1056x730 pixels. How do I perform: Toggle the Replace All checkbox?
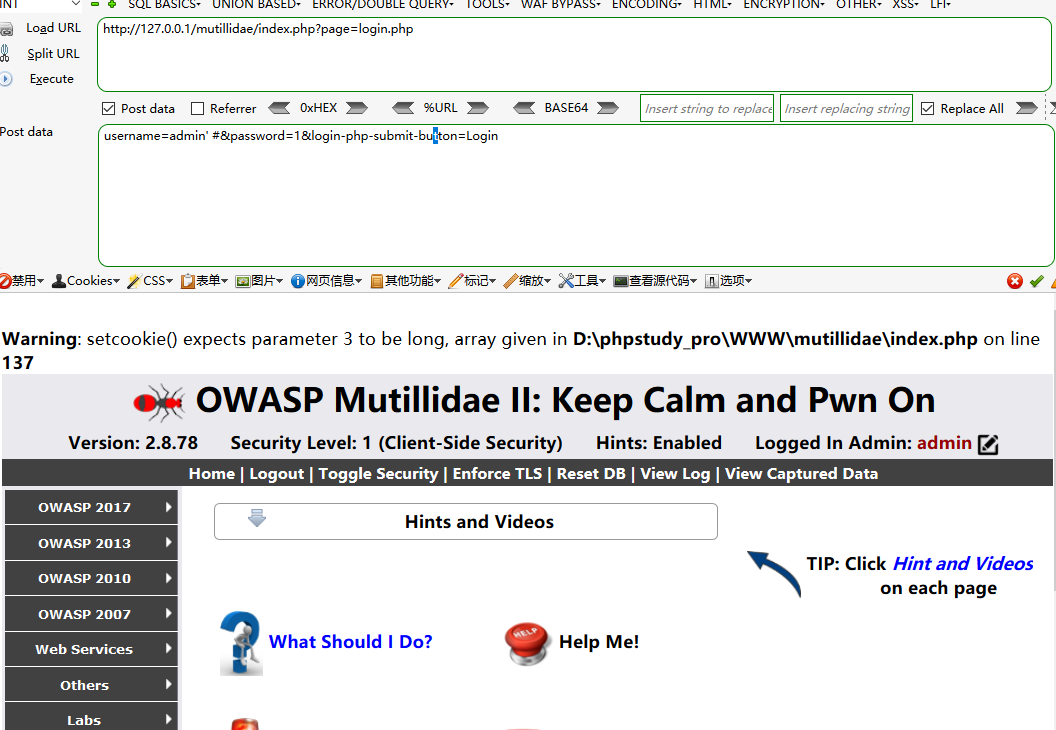[x=927, y=108]
